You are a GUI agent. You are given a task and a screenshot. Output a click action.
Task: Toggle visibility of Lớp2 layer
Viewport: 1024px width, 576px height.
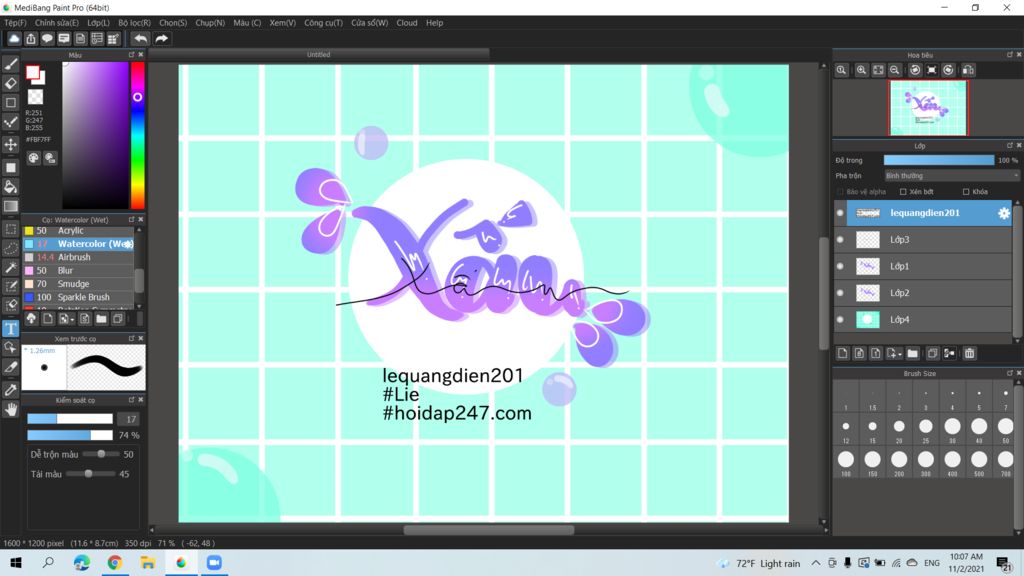point(840,293)
